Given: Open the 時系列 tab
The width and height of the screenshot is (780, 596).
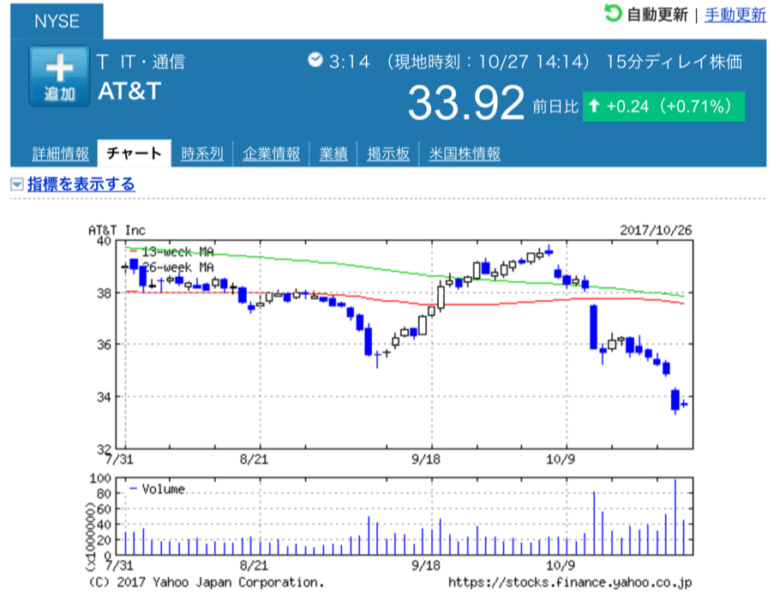Looking at the screenshot, I should point(202,154).
